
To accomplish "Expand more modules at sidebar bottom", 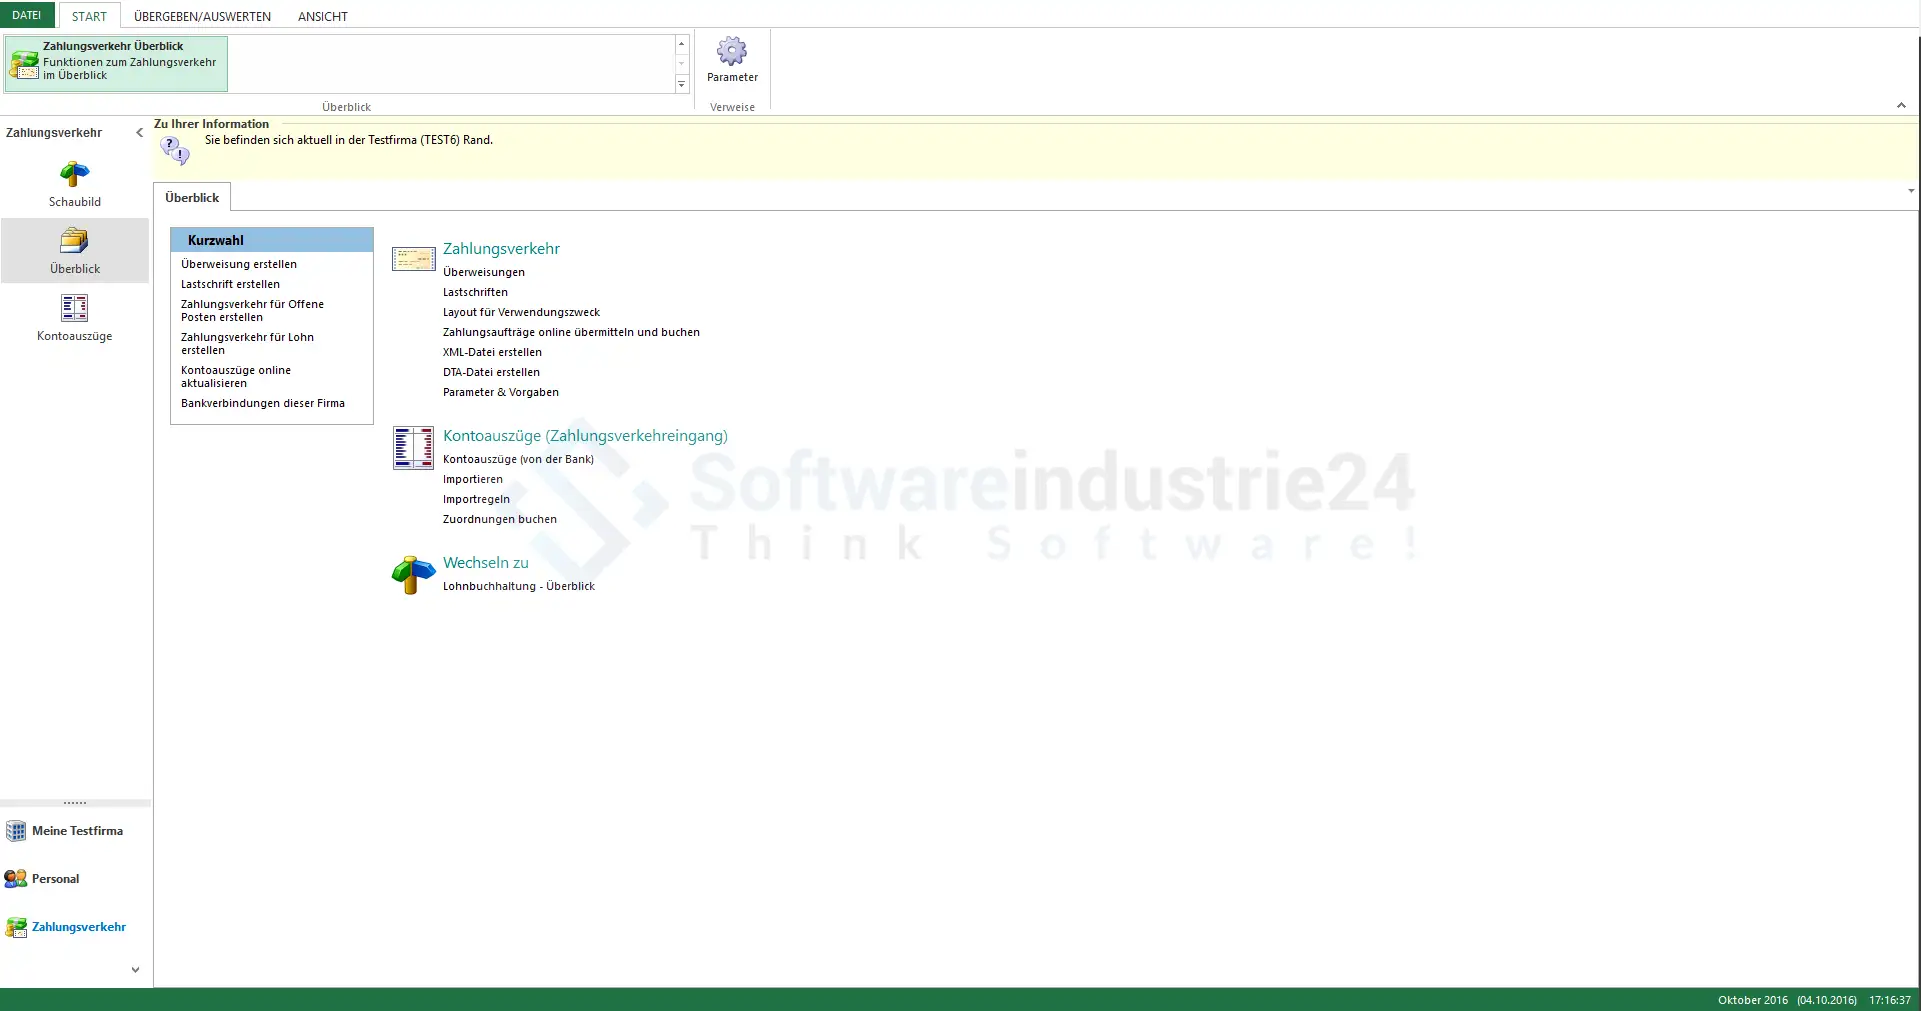I will [135, 969].
